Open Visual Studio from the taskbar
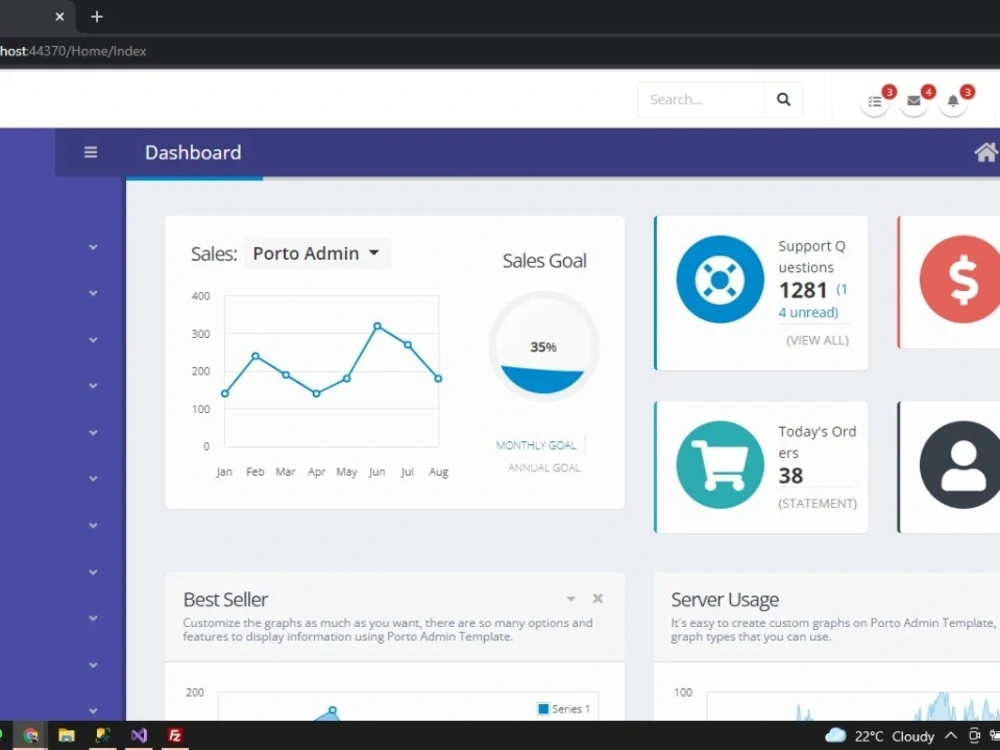Viewport: 1000px width, 750px height. 138,736
